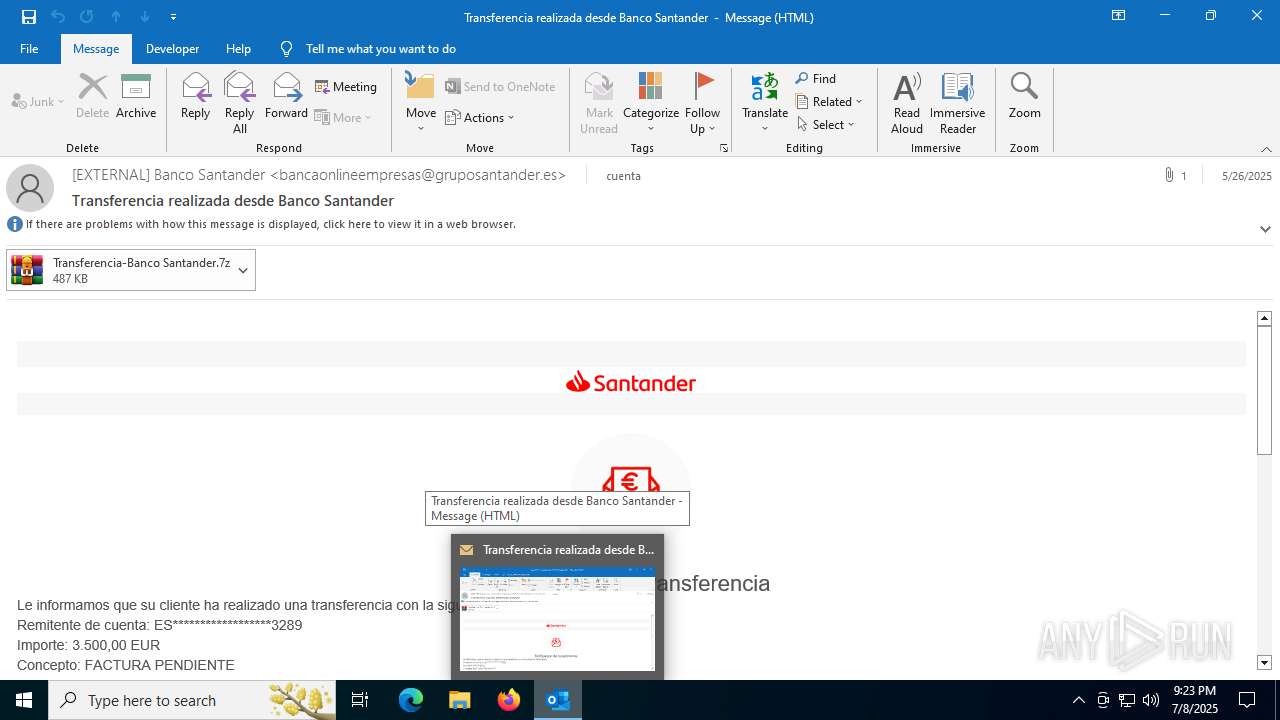Open the Follow Up flag menu

pyautogui.click(x=703, y=103)
